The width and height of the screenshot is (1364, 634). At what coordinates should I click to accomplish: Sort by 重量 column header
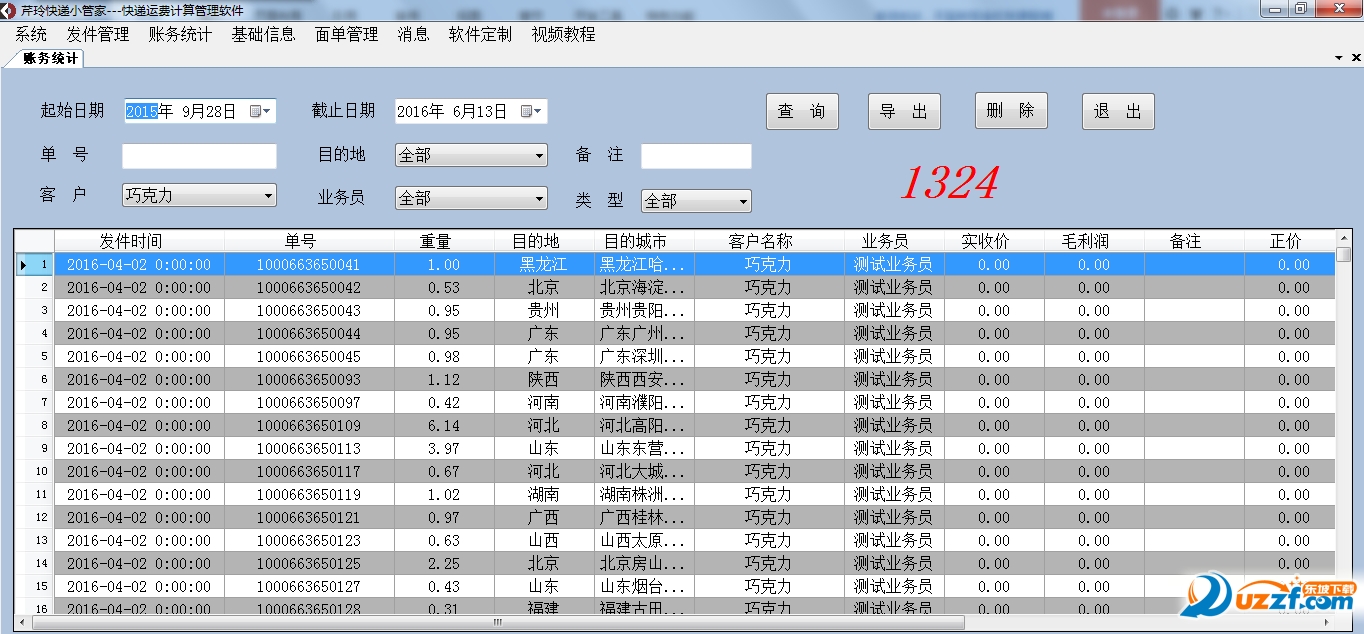[x=444, y=241]
